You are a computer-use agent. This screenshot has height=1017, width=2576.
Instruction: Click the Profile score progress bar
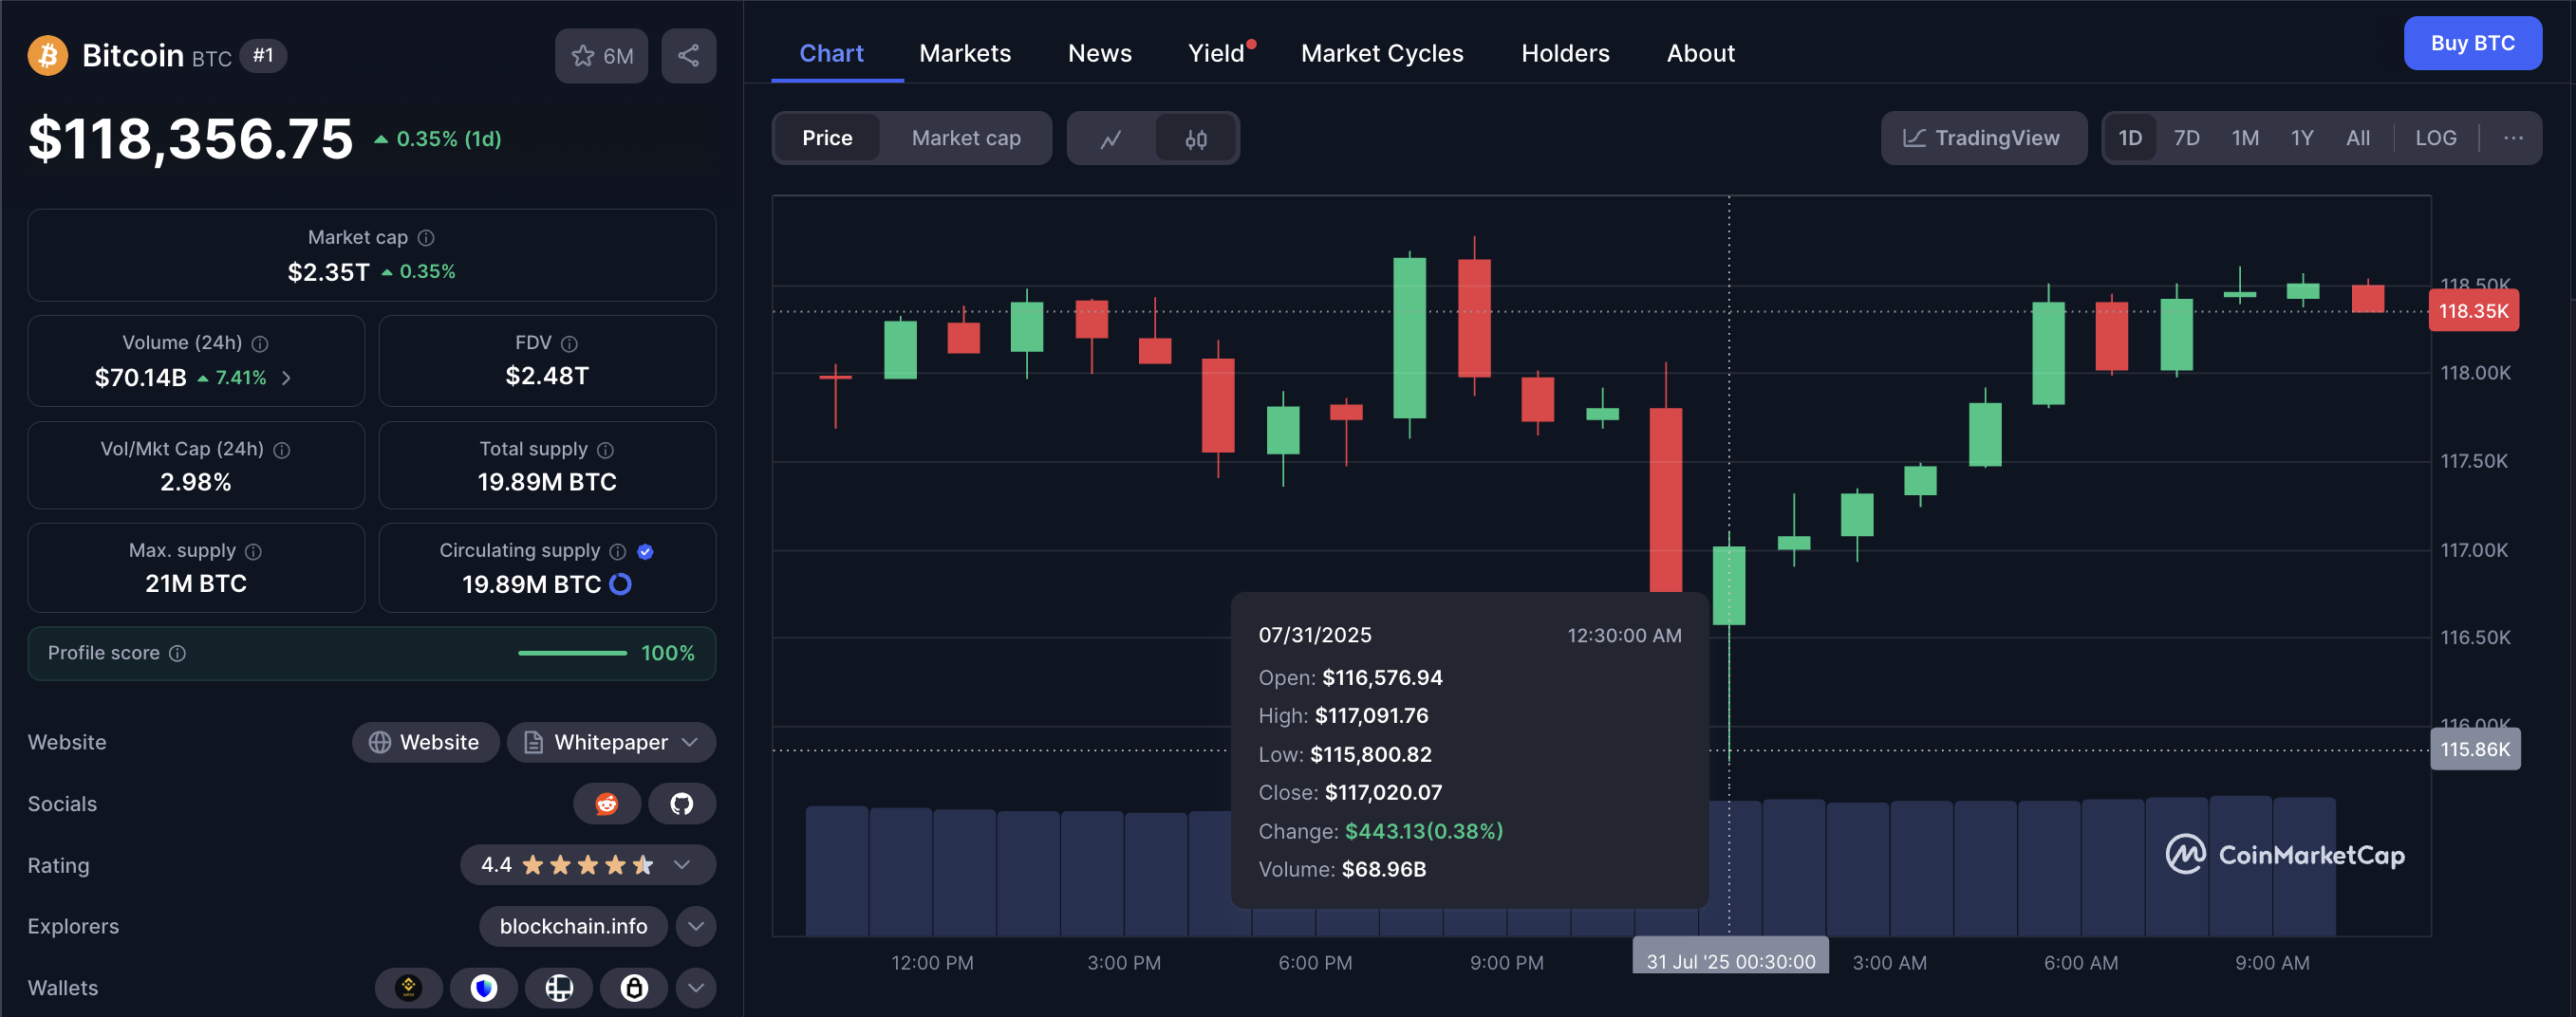pyautogui.click(x=572, y=654)
